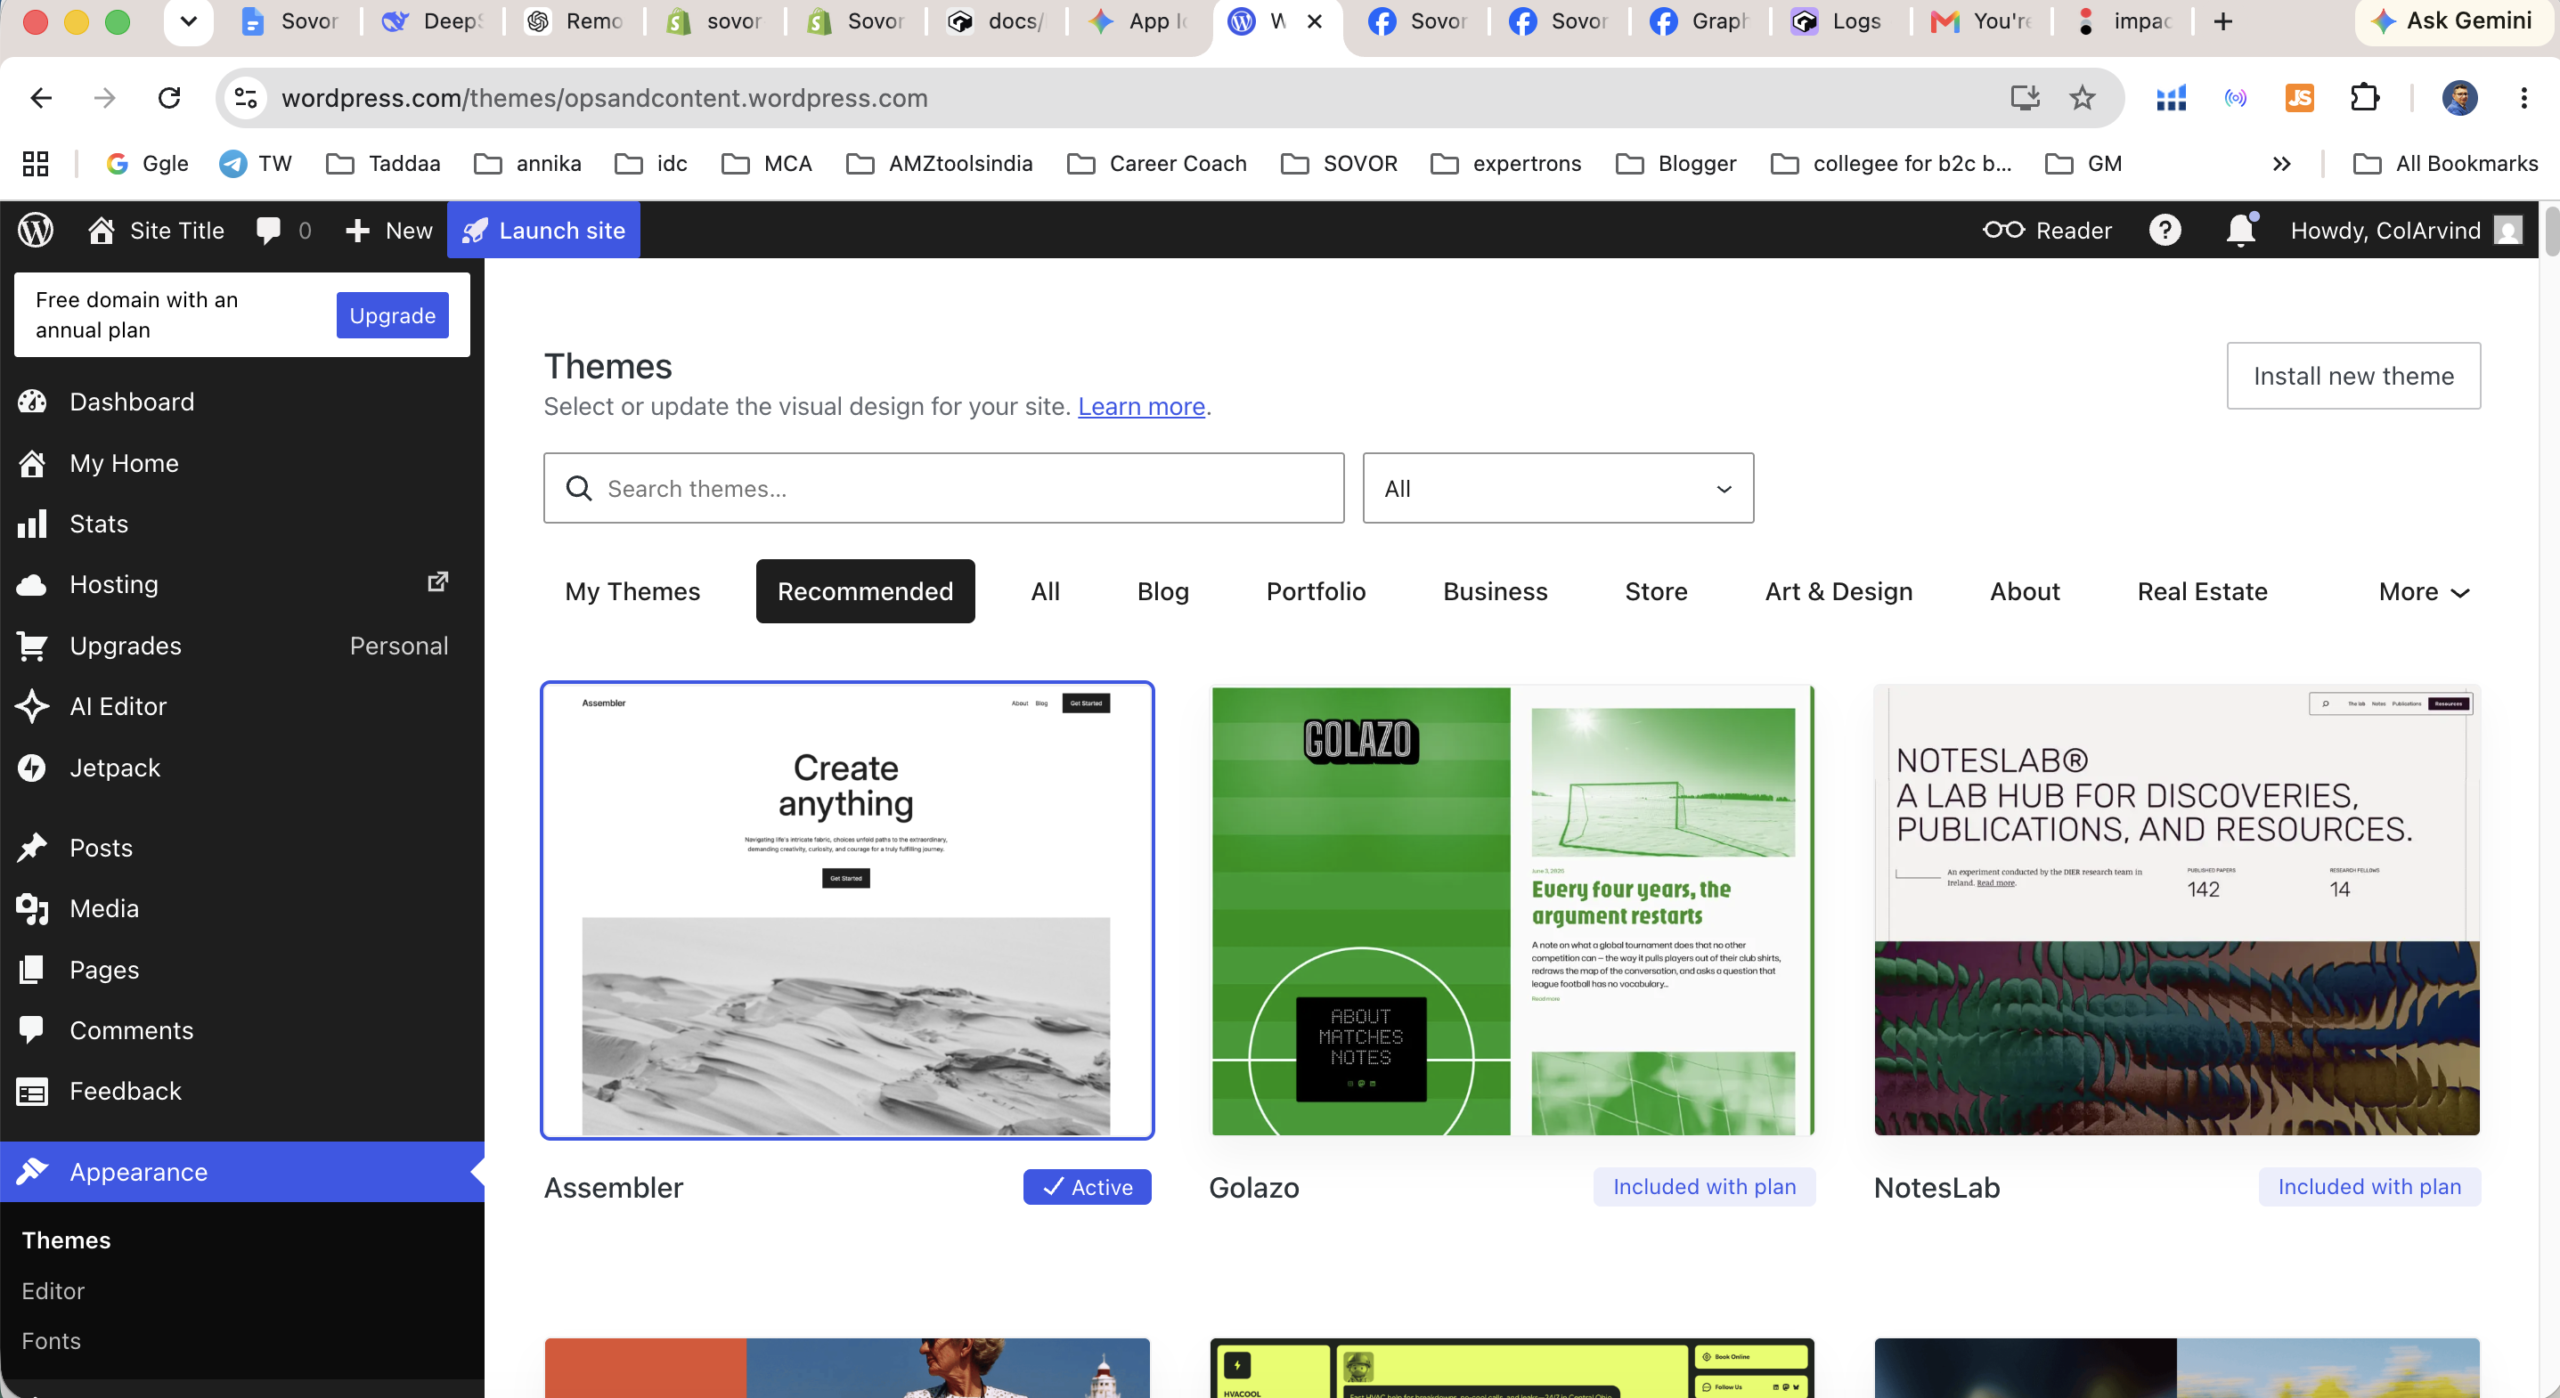The width and height of the screenshot is (2560, 1398).
Task: Click the Upgrade button
Action: [392, 315]
